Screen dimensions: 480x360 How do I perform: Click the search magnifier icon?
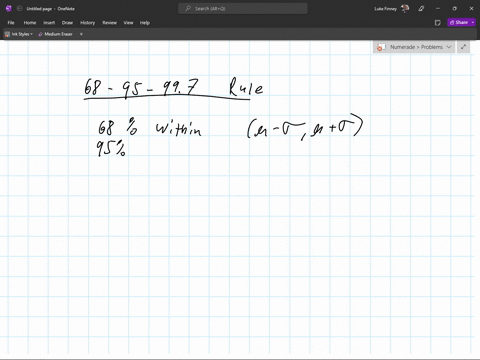pos(188,9)
